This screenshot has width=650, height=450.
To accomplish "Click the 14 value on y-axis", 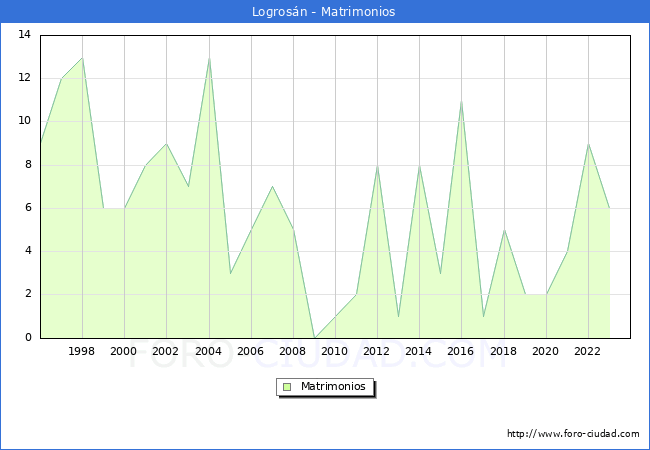I will coord(25,35).
